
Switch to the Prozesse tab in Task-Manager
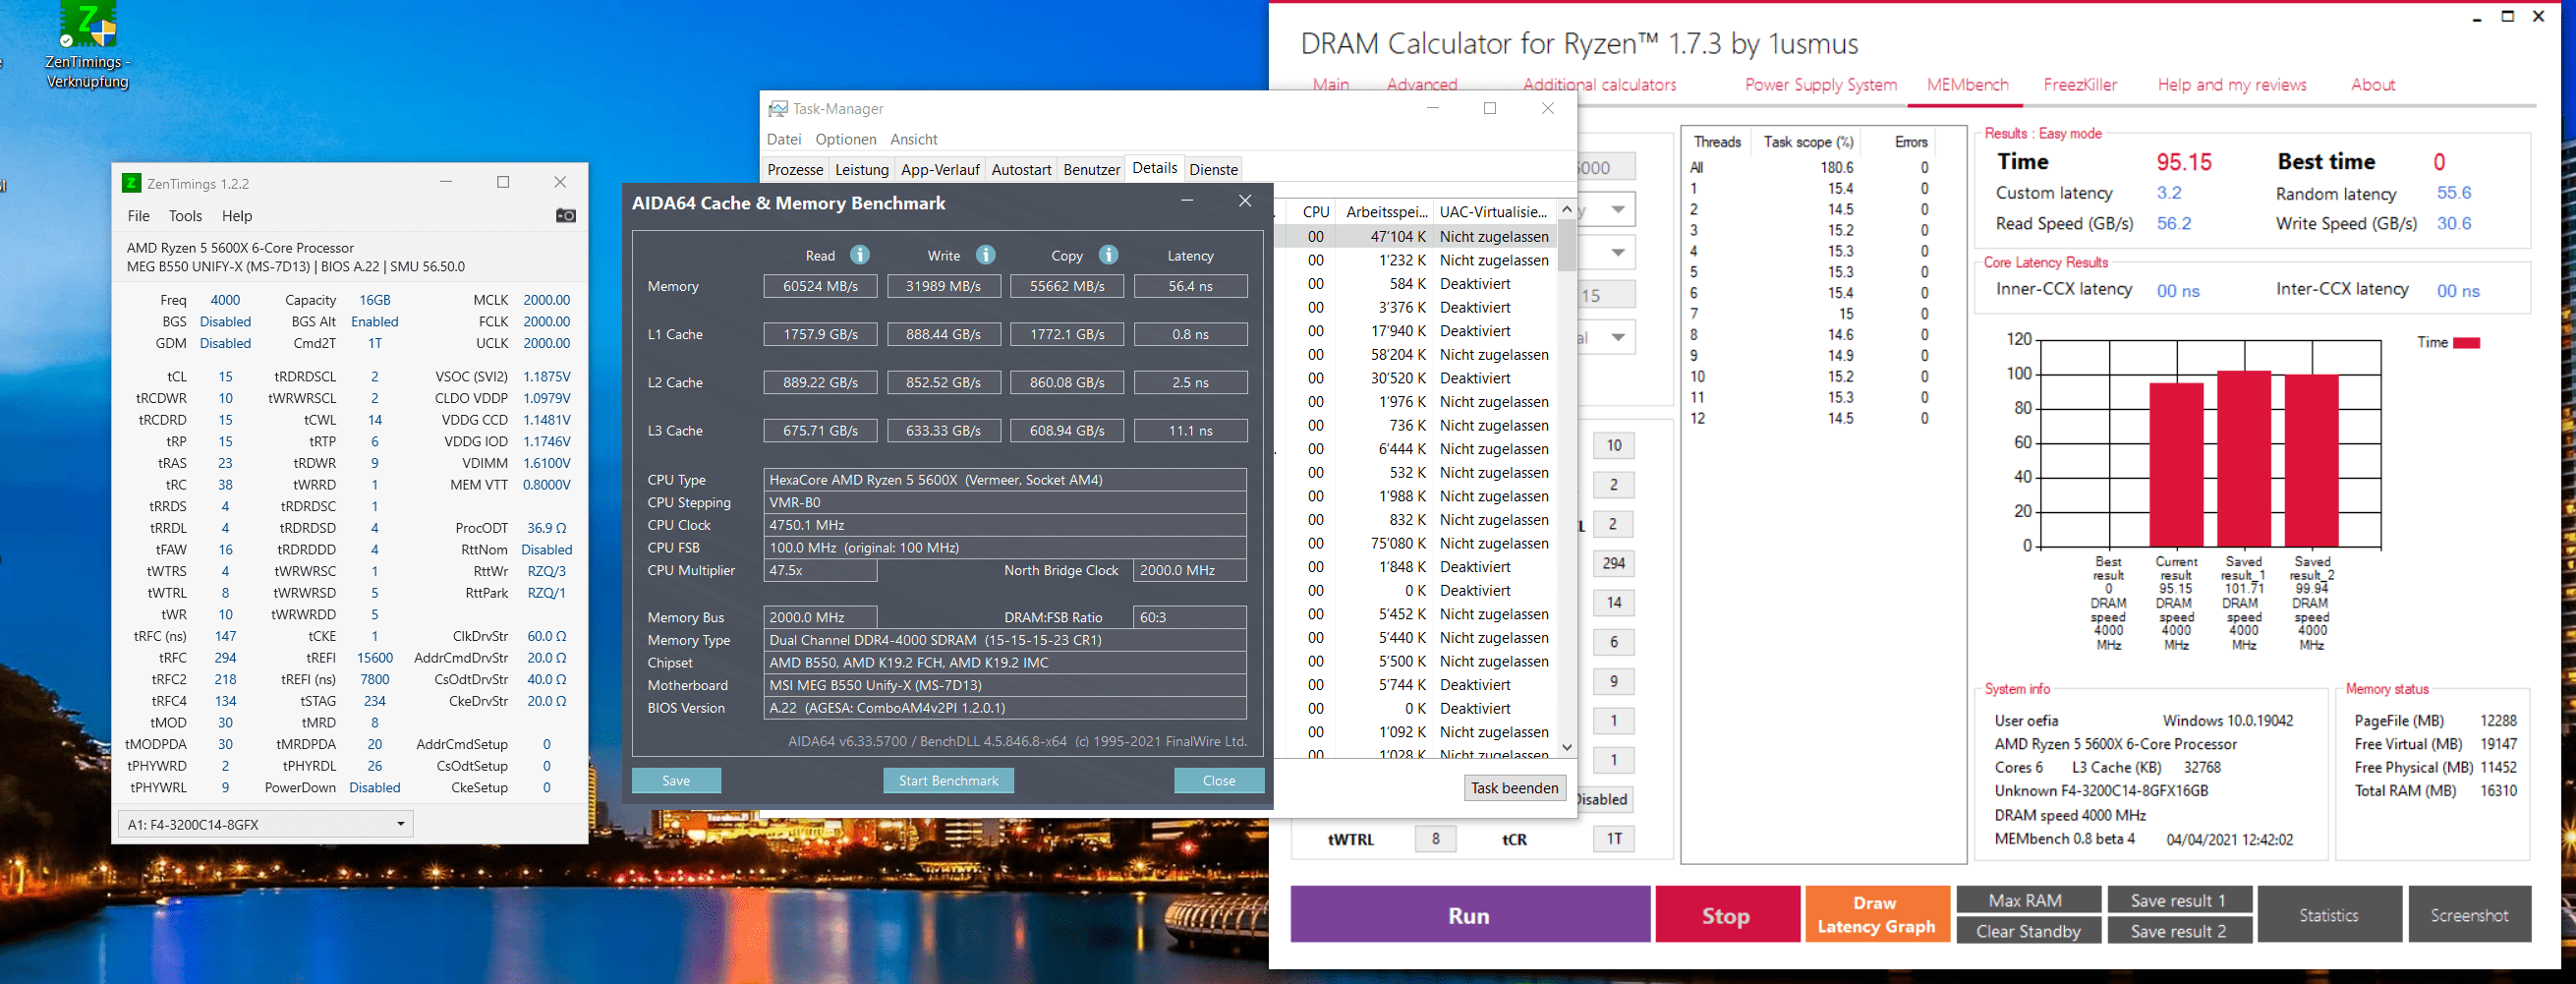795,170
